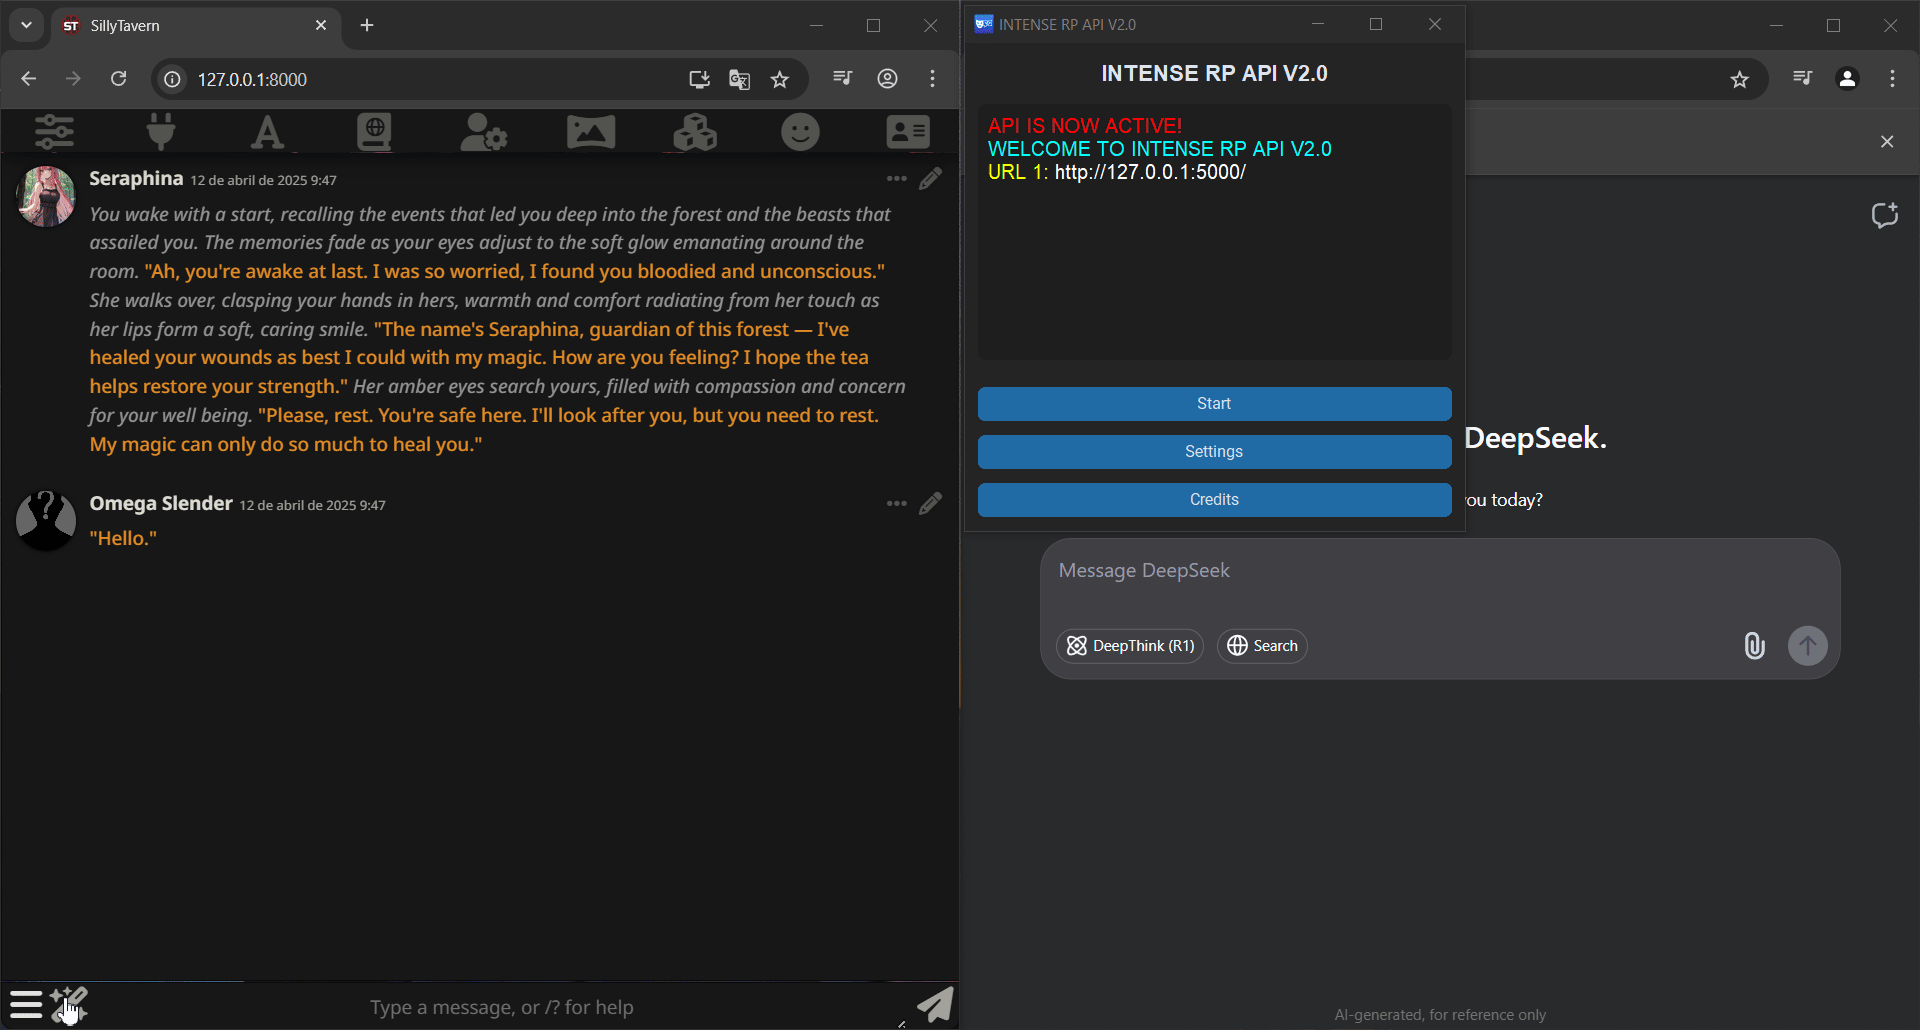Edit Omega Slender's message with pencil icon
The image size is (1920, 1030).
coord(931,503)
